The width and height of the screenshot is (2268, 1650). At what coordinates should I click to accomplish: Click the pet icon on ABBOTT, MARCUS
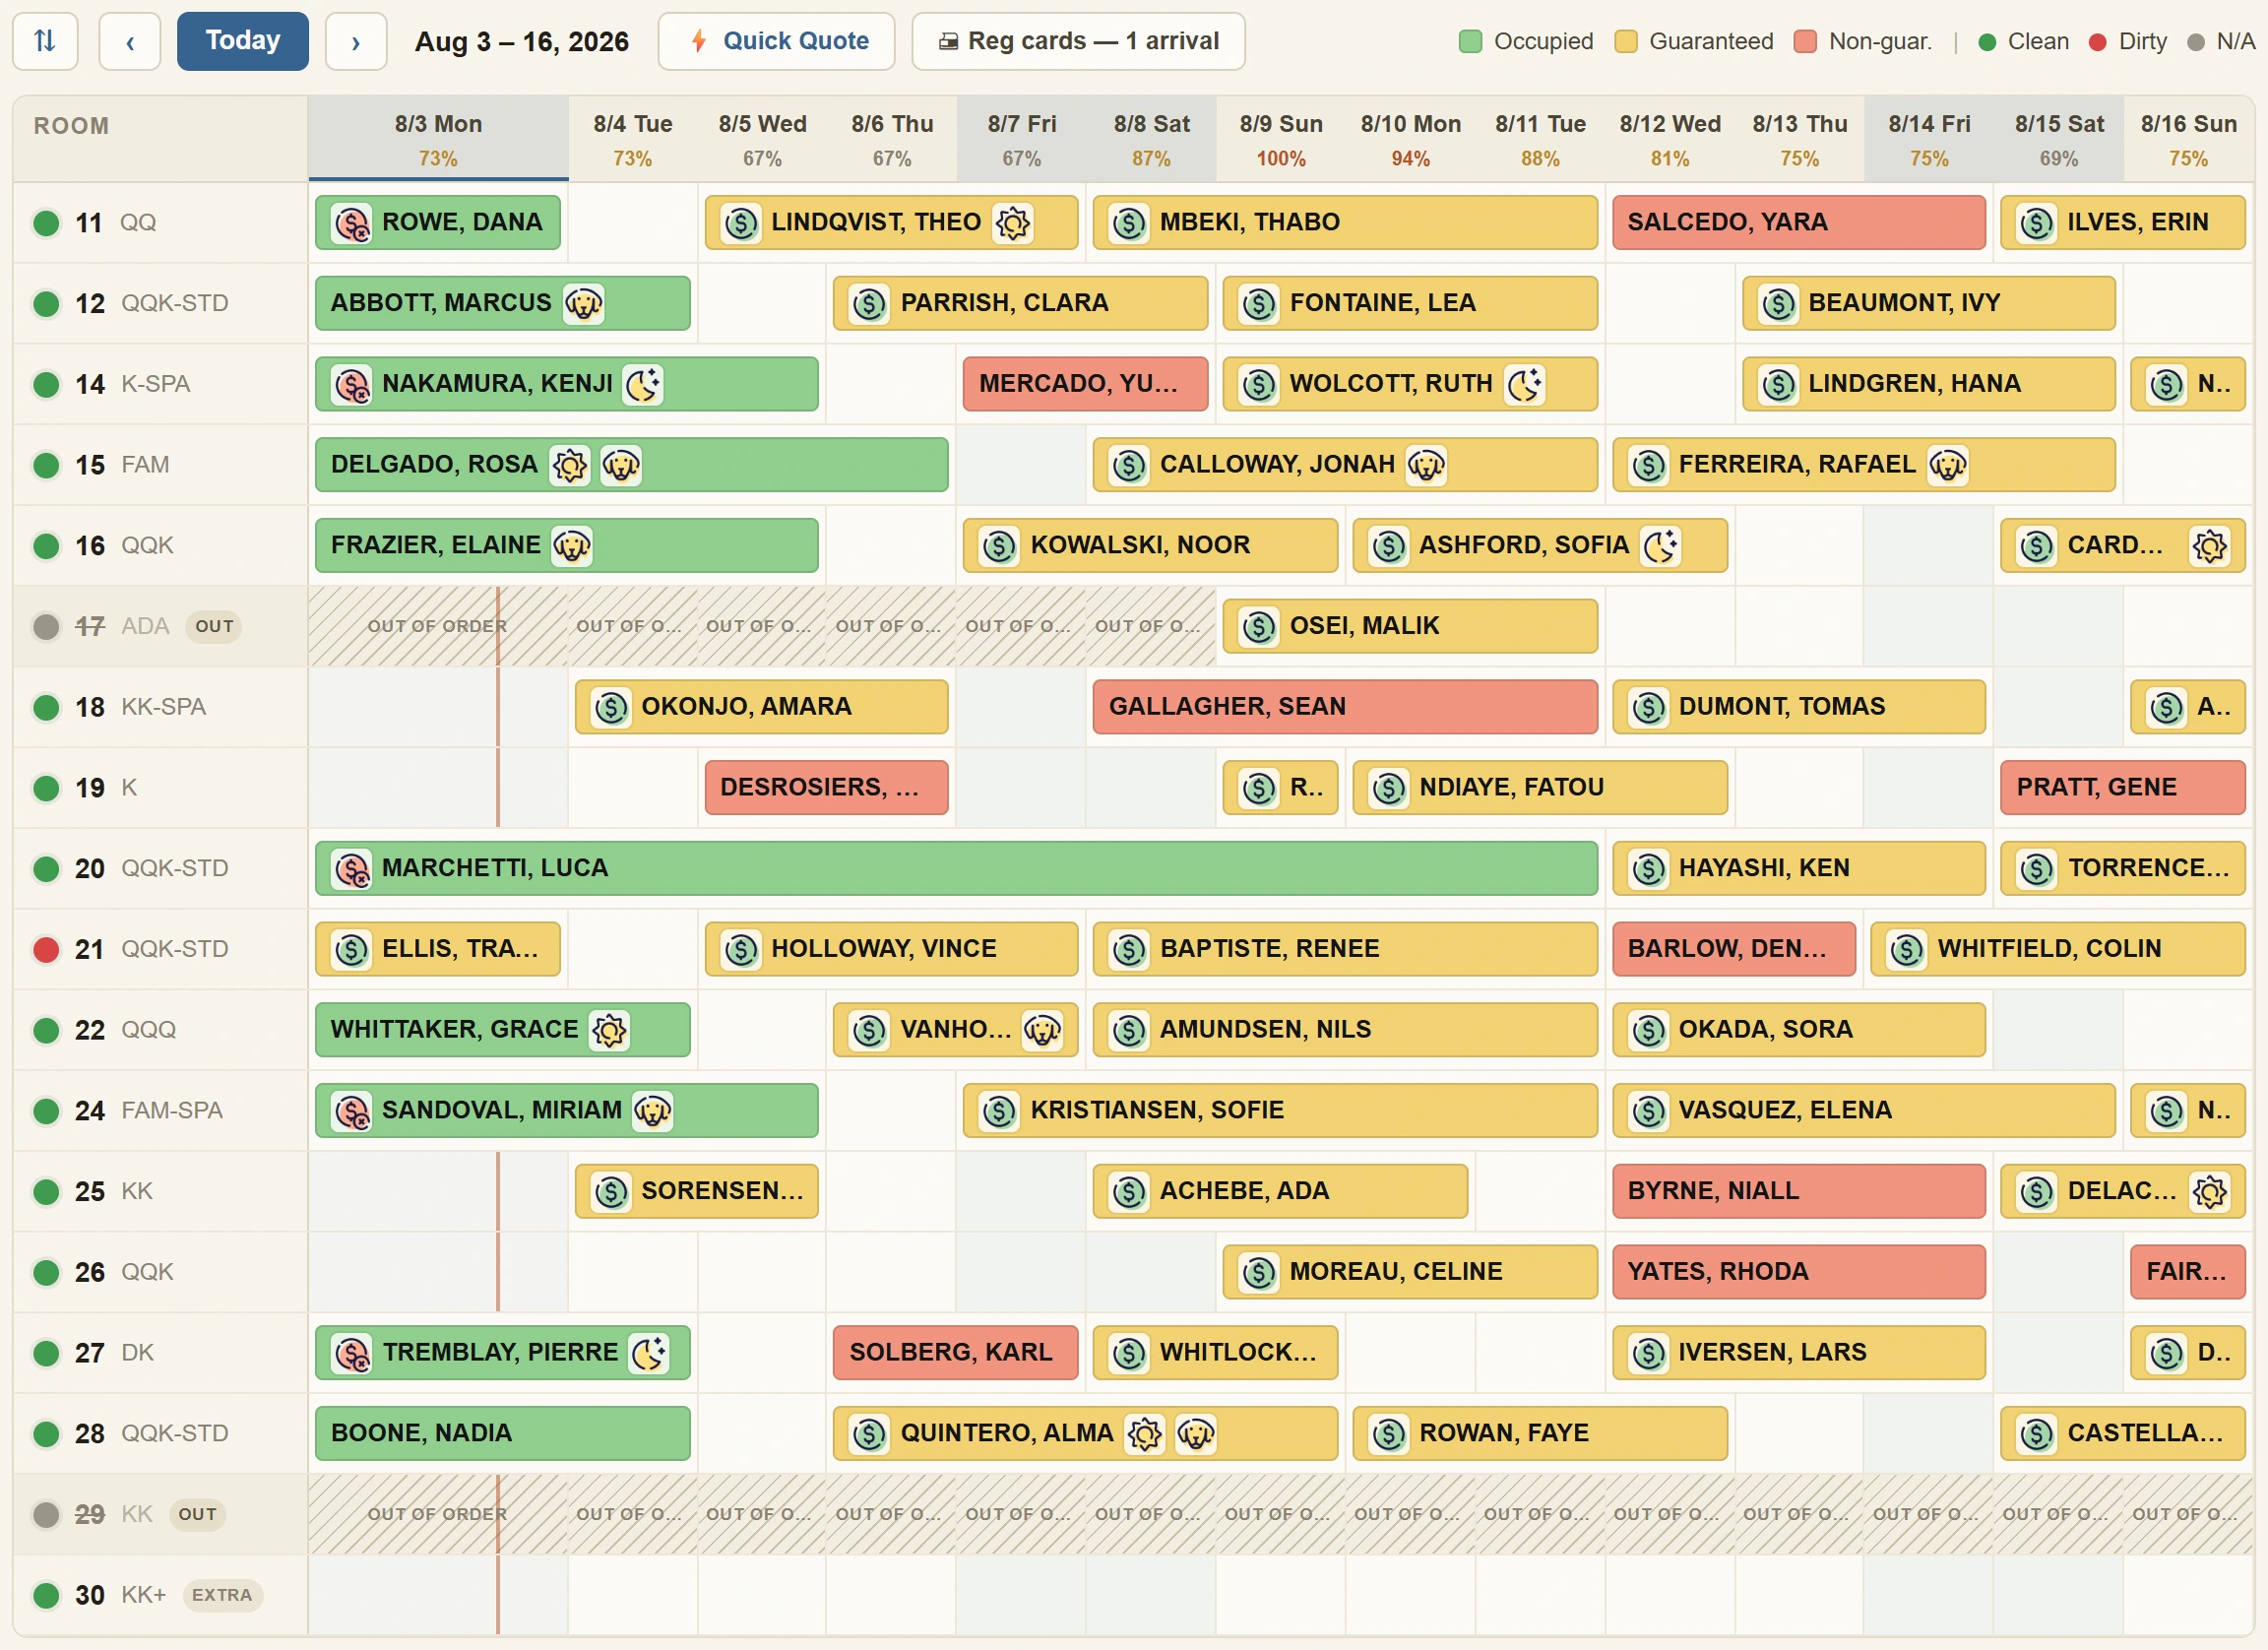coord(583,303)
